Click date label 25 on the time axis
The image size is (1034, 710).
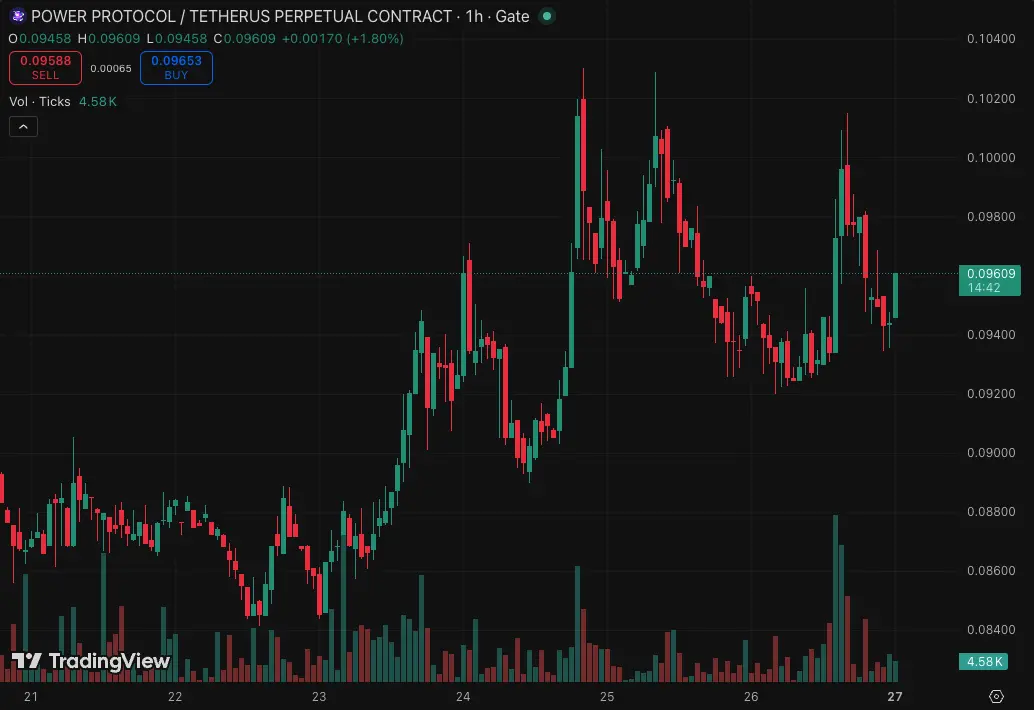(607, 696)
